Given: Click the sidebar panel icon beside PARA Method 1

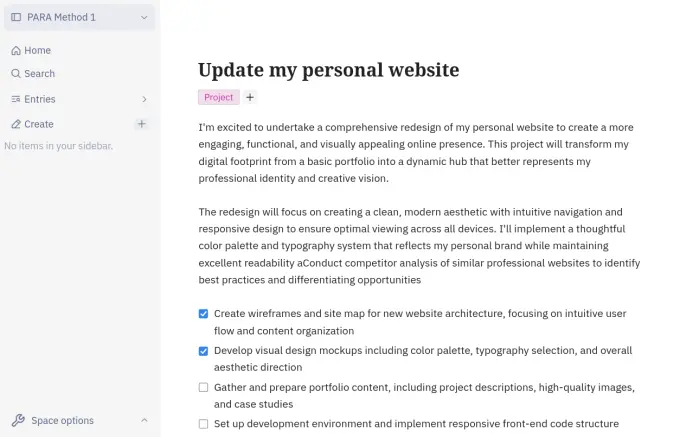Looking at the screenshot, I should (16, 17).
